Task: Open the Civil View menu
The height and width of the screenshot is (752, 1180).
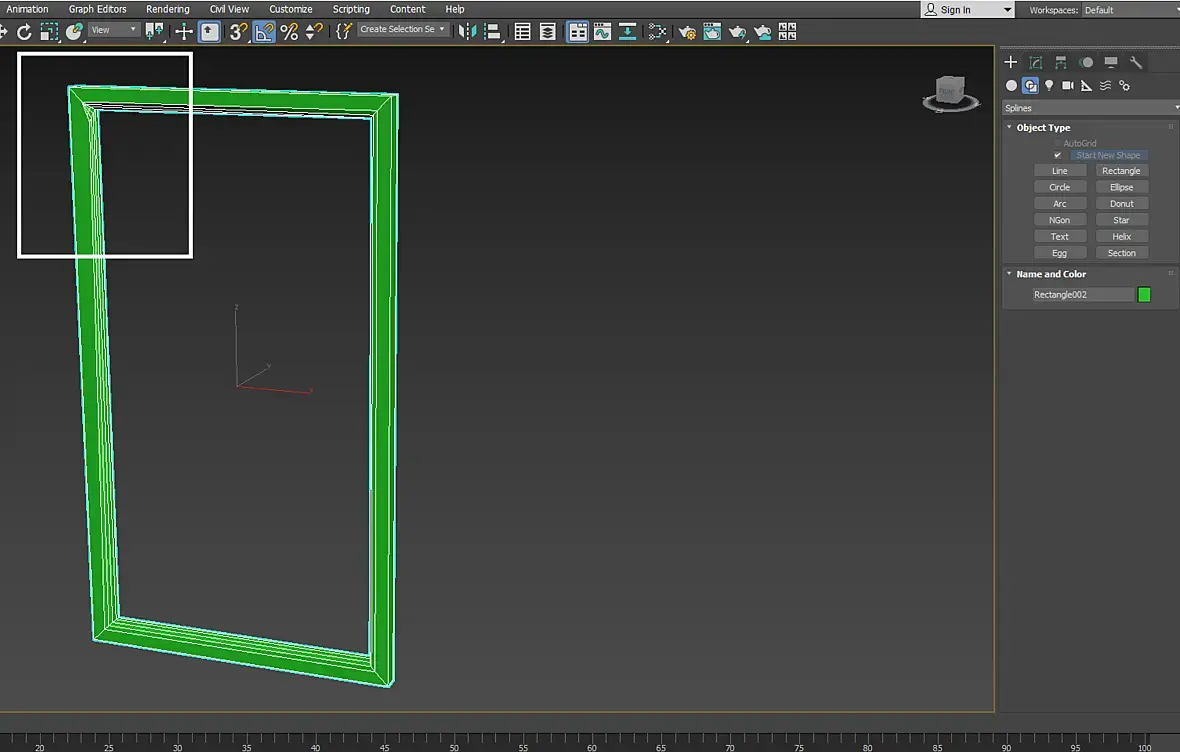Action: [x=229, y=9]
